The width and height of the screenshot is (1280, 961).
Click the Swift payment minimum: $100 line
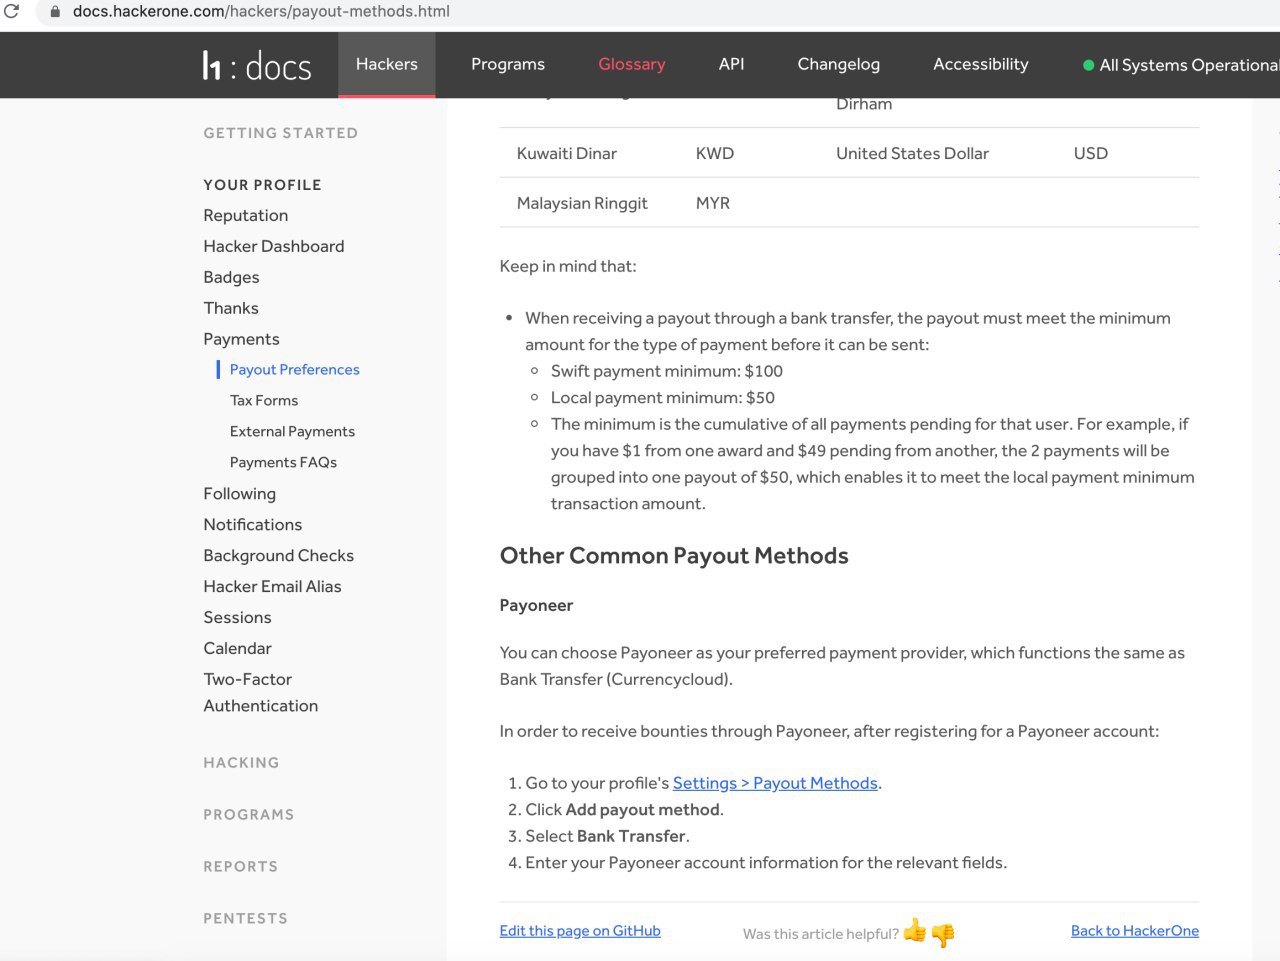667,371
